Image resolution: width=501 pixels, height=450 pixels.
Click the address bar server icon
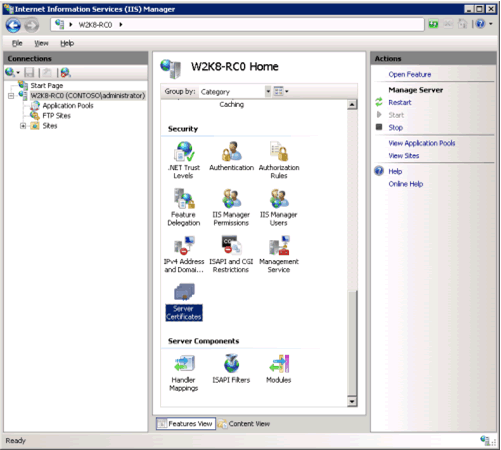59,24
